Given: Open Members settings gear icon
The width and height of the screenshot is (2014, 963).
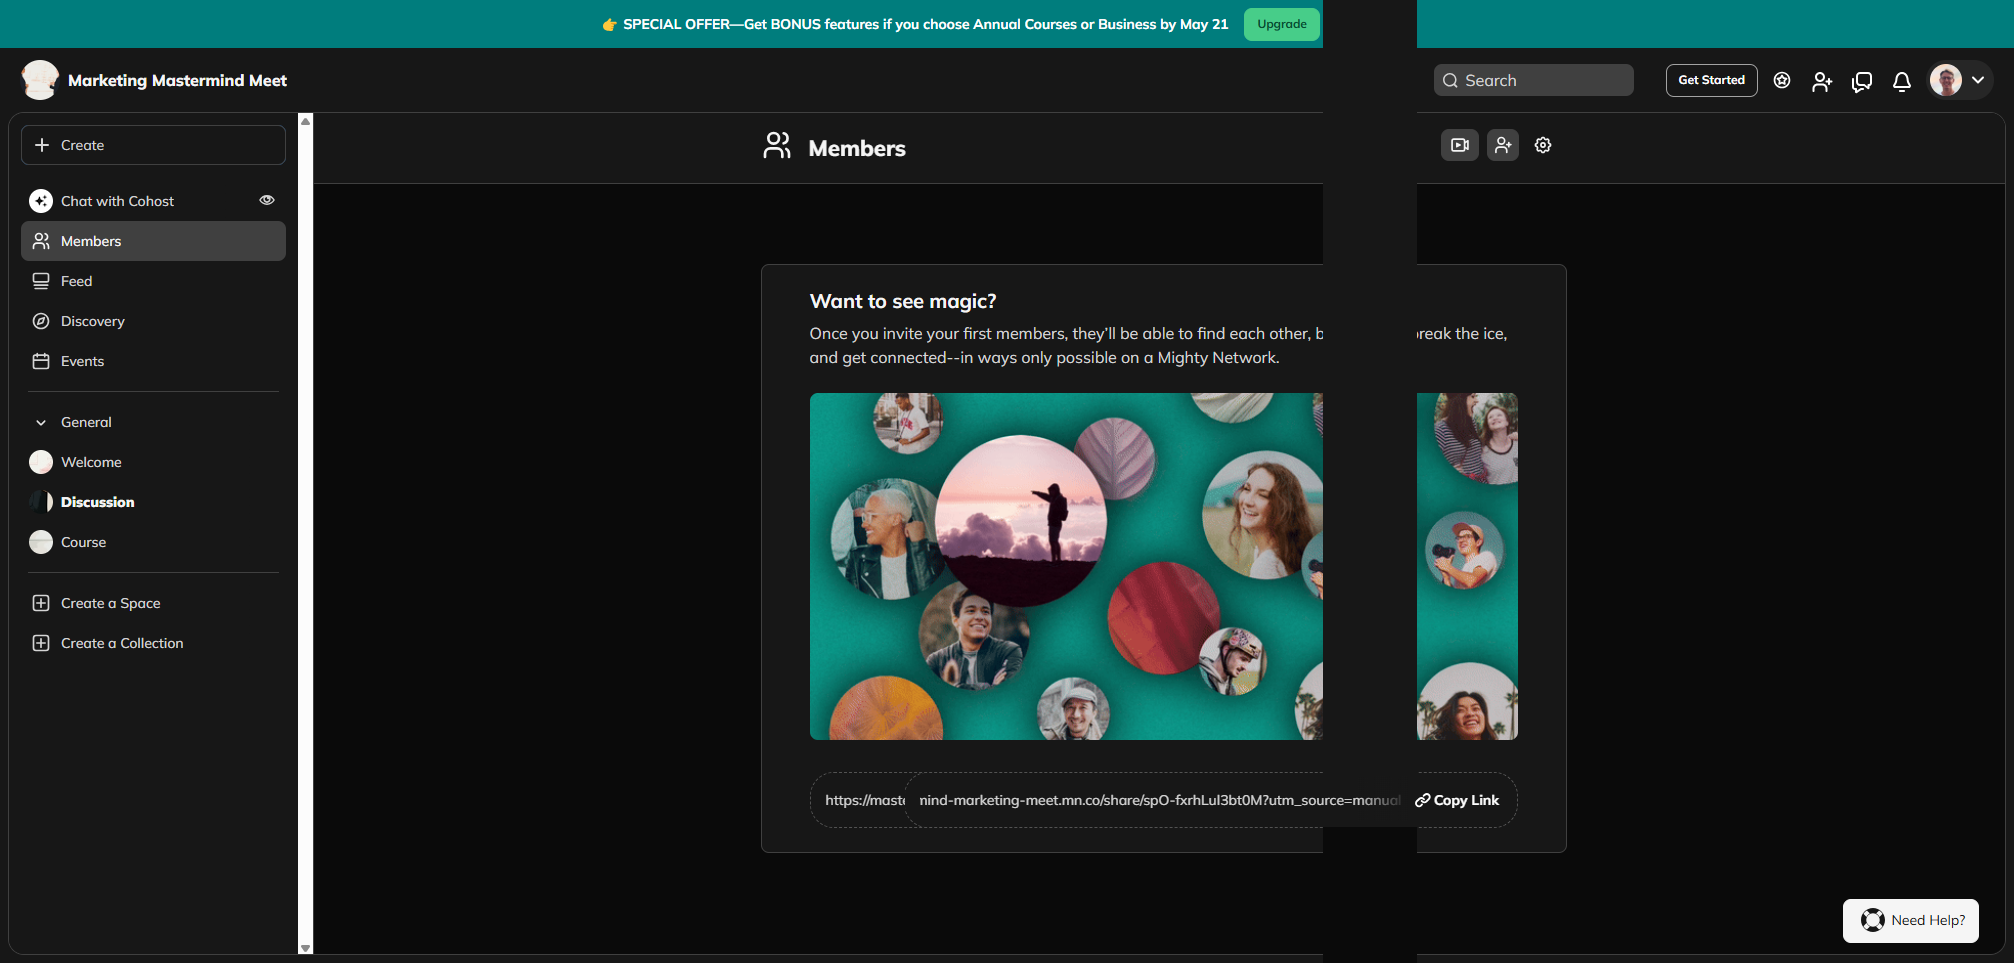Looking at the screenshot, I should (x=1543, y=145).
